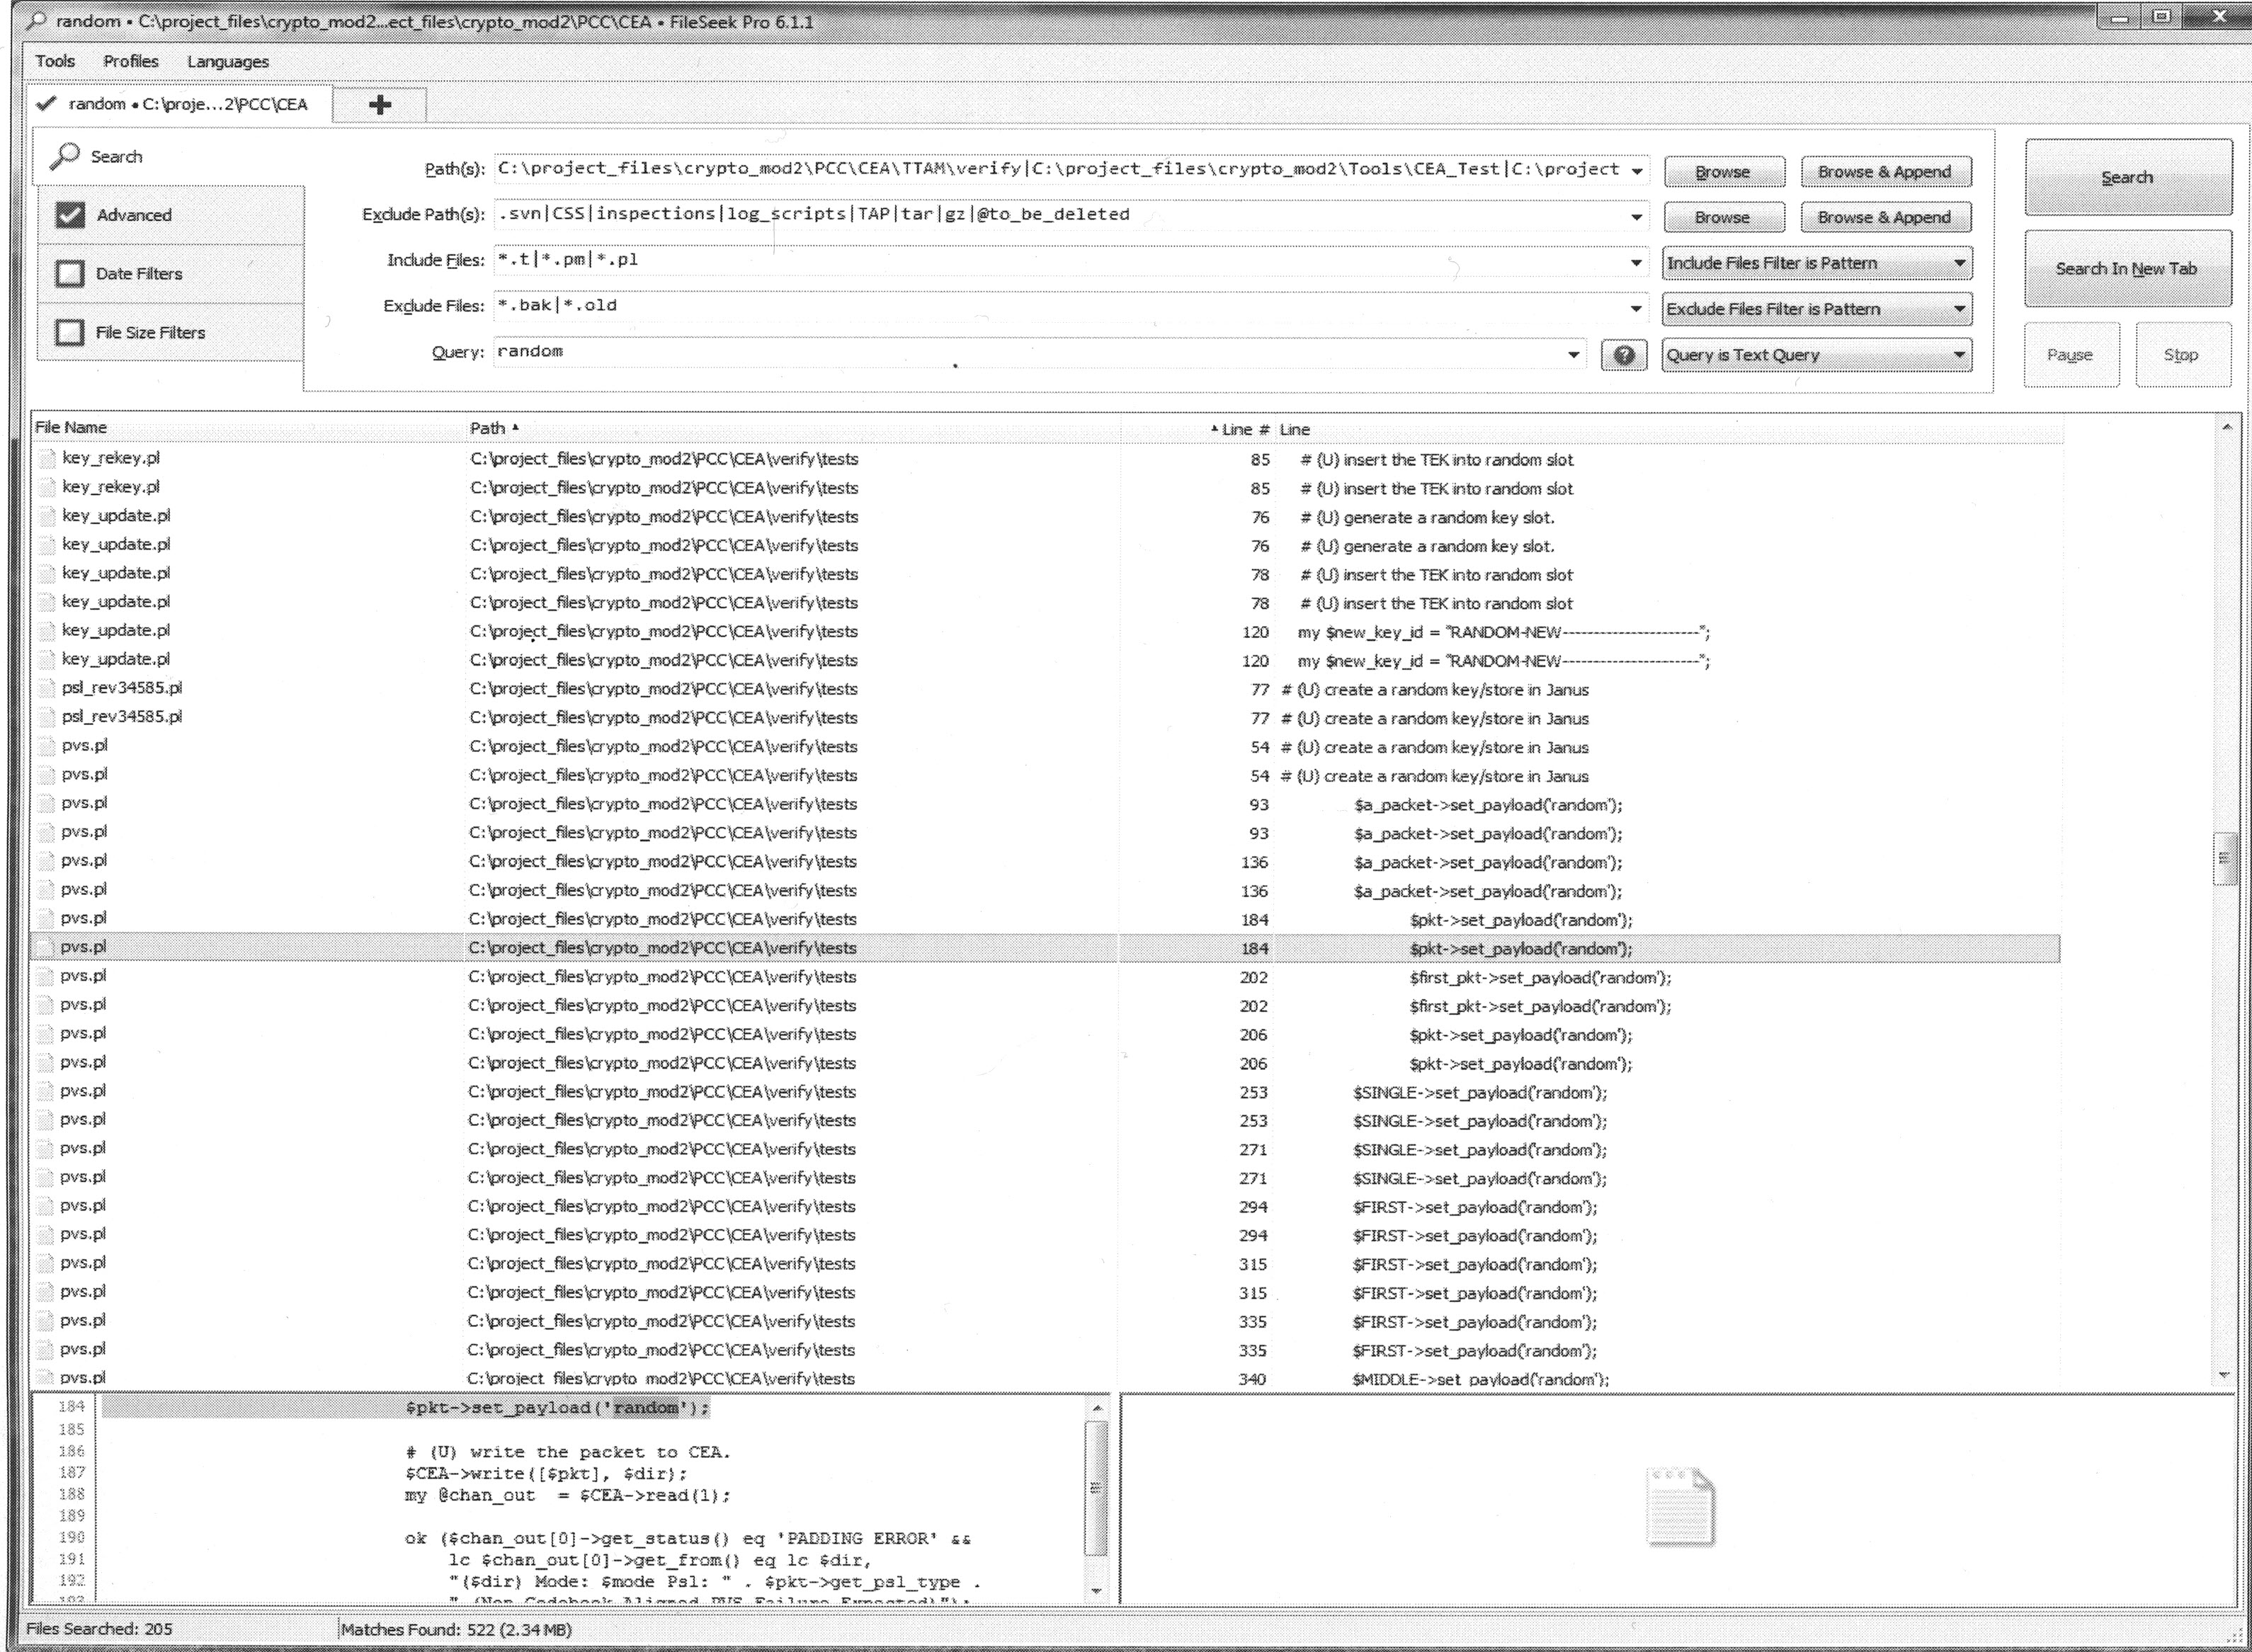Image resolution: width=2252 pixels, height=1652 pixels.
Task: Expand the Path(s) history dropdown arrow
Action: (1637, 171)
